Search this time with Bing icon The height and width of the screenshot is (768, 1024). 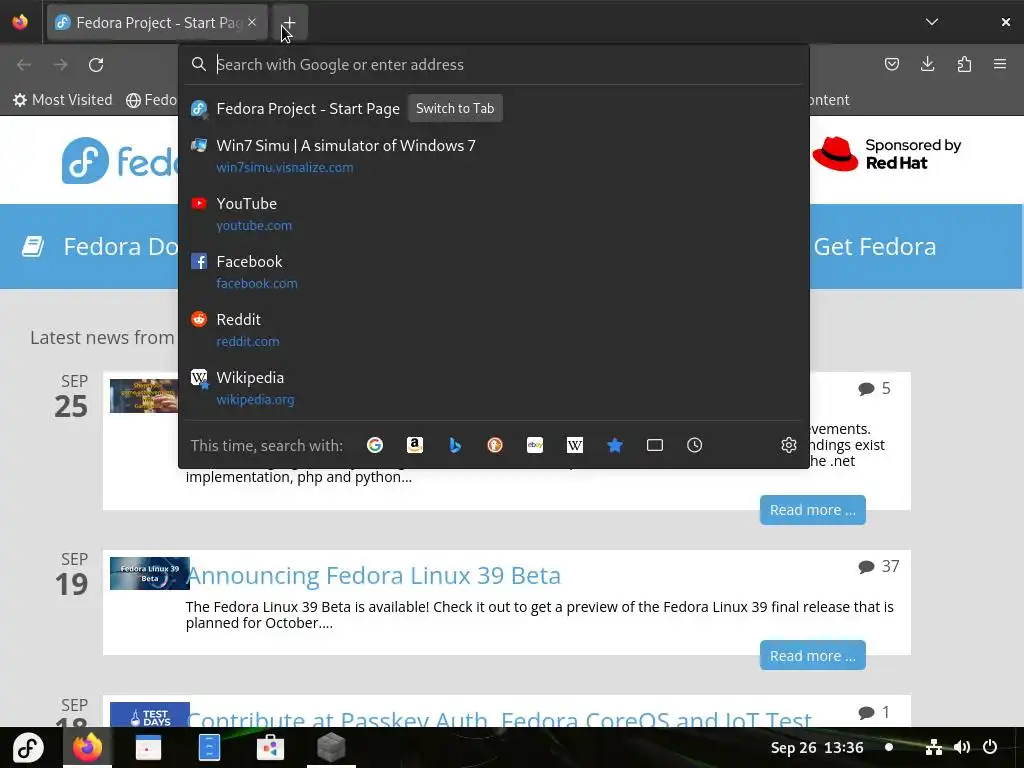(455, 445)
